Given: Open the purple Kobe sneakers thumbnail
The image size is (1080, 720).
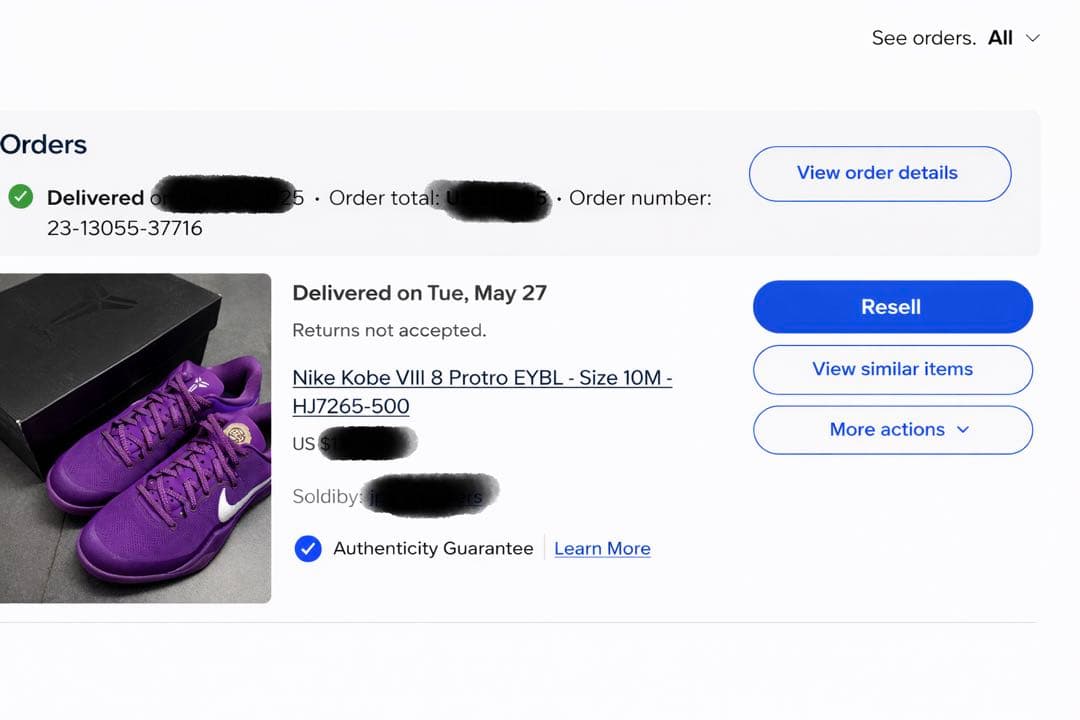Looking at the screenshot, I should 135,438.
